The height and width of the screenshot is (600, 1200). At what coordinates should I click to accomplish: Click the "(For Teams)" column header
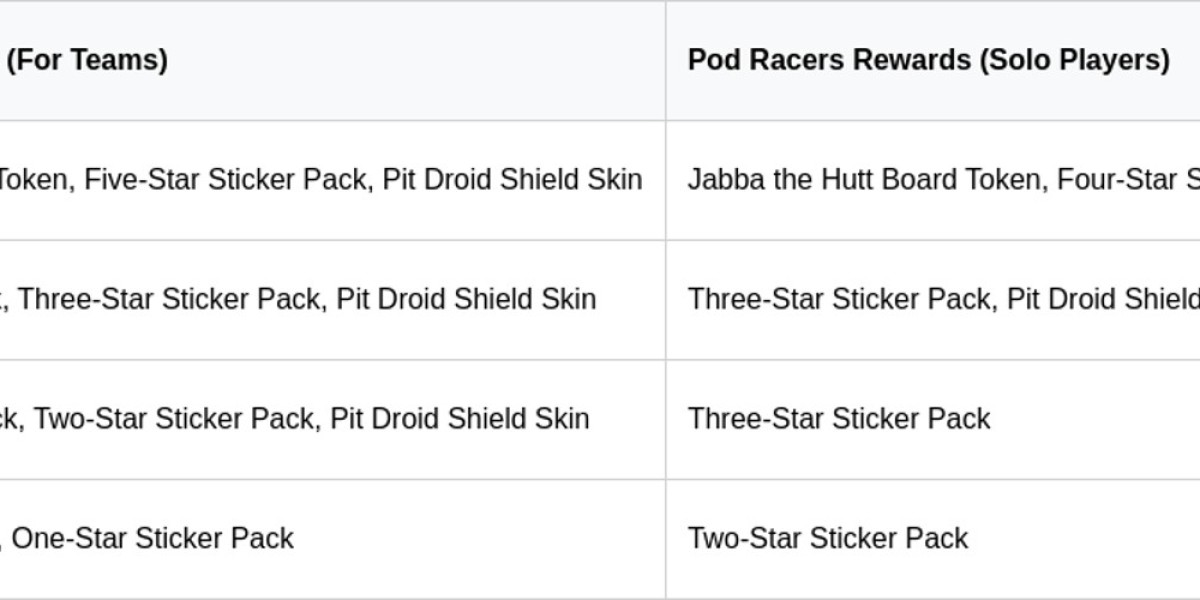pyautogui.click(x=87, y=60)
